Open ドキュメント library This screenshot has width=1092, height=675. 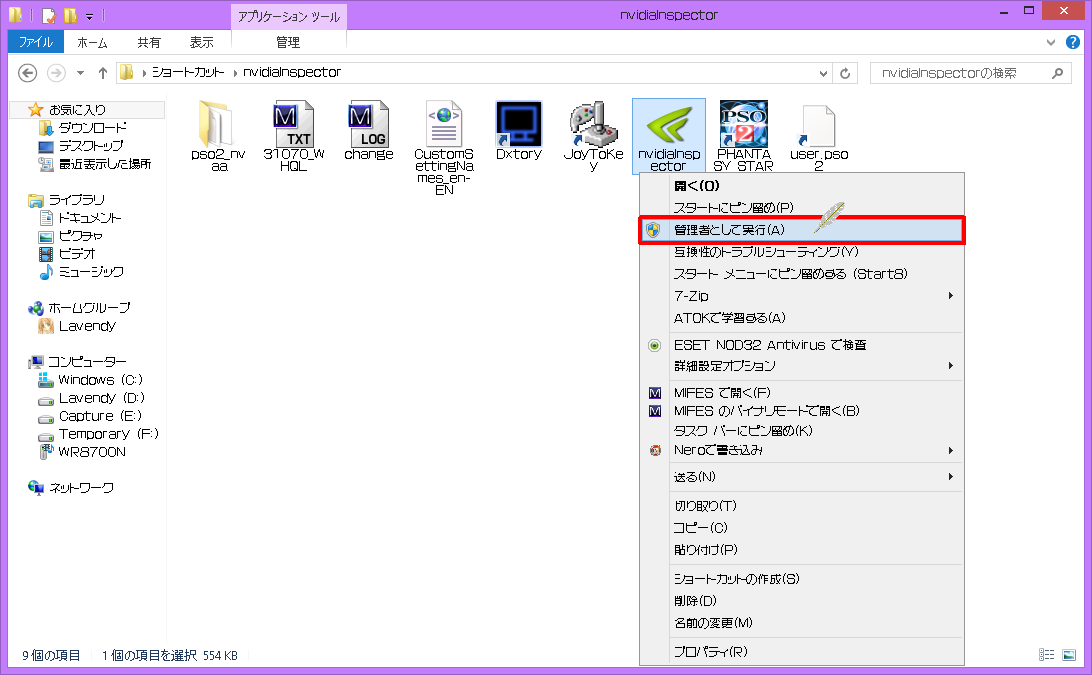[89, 218]
